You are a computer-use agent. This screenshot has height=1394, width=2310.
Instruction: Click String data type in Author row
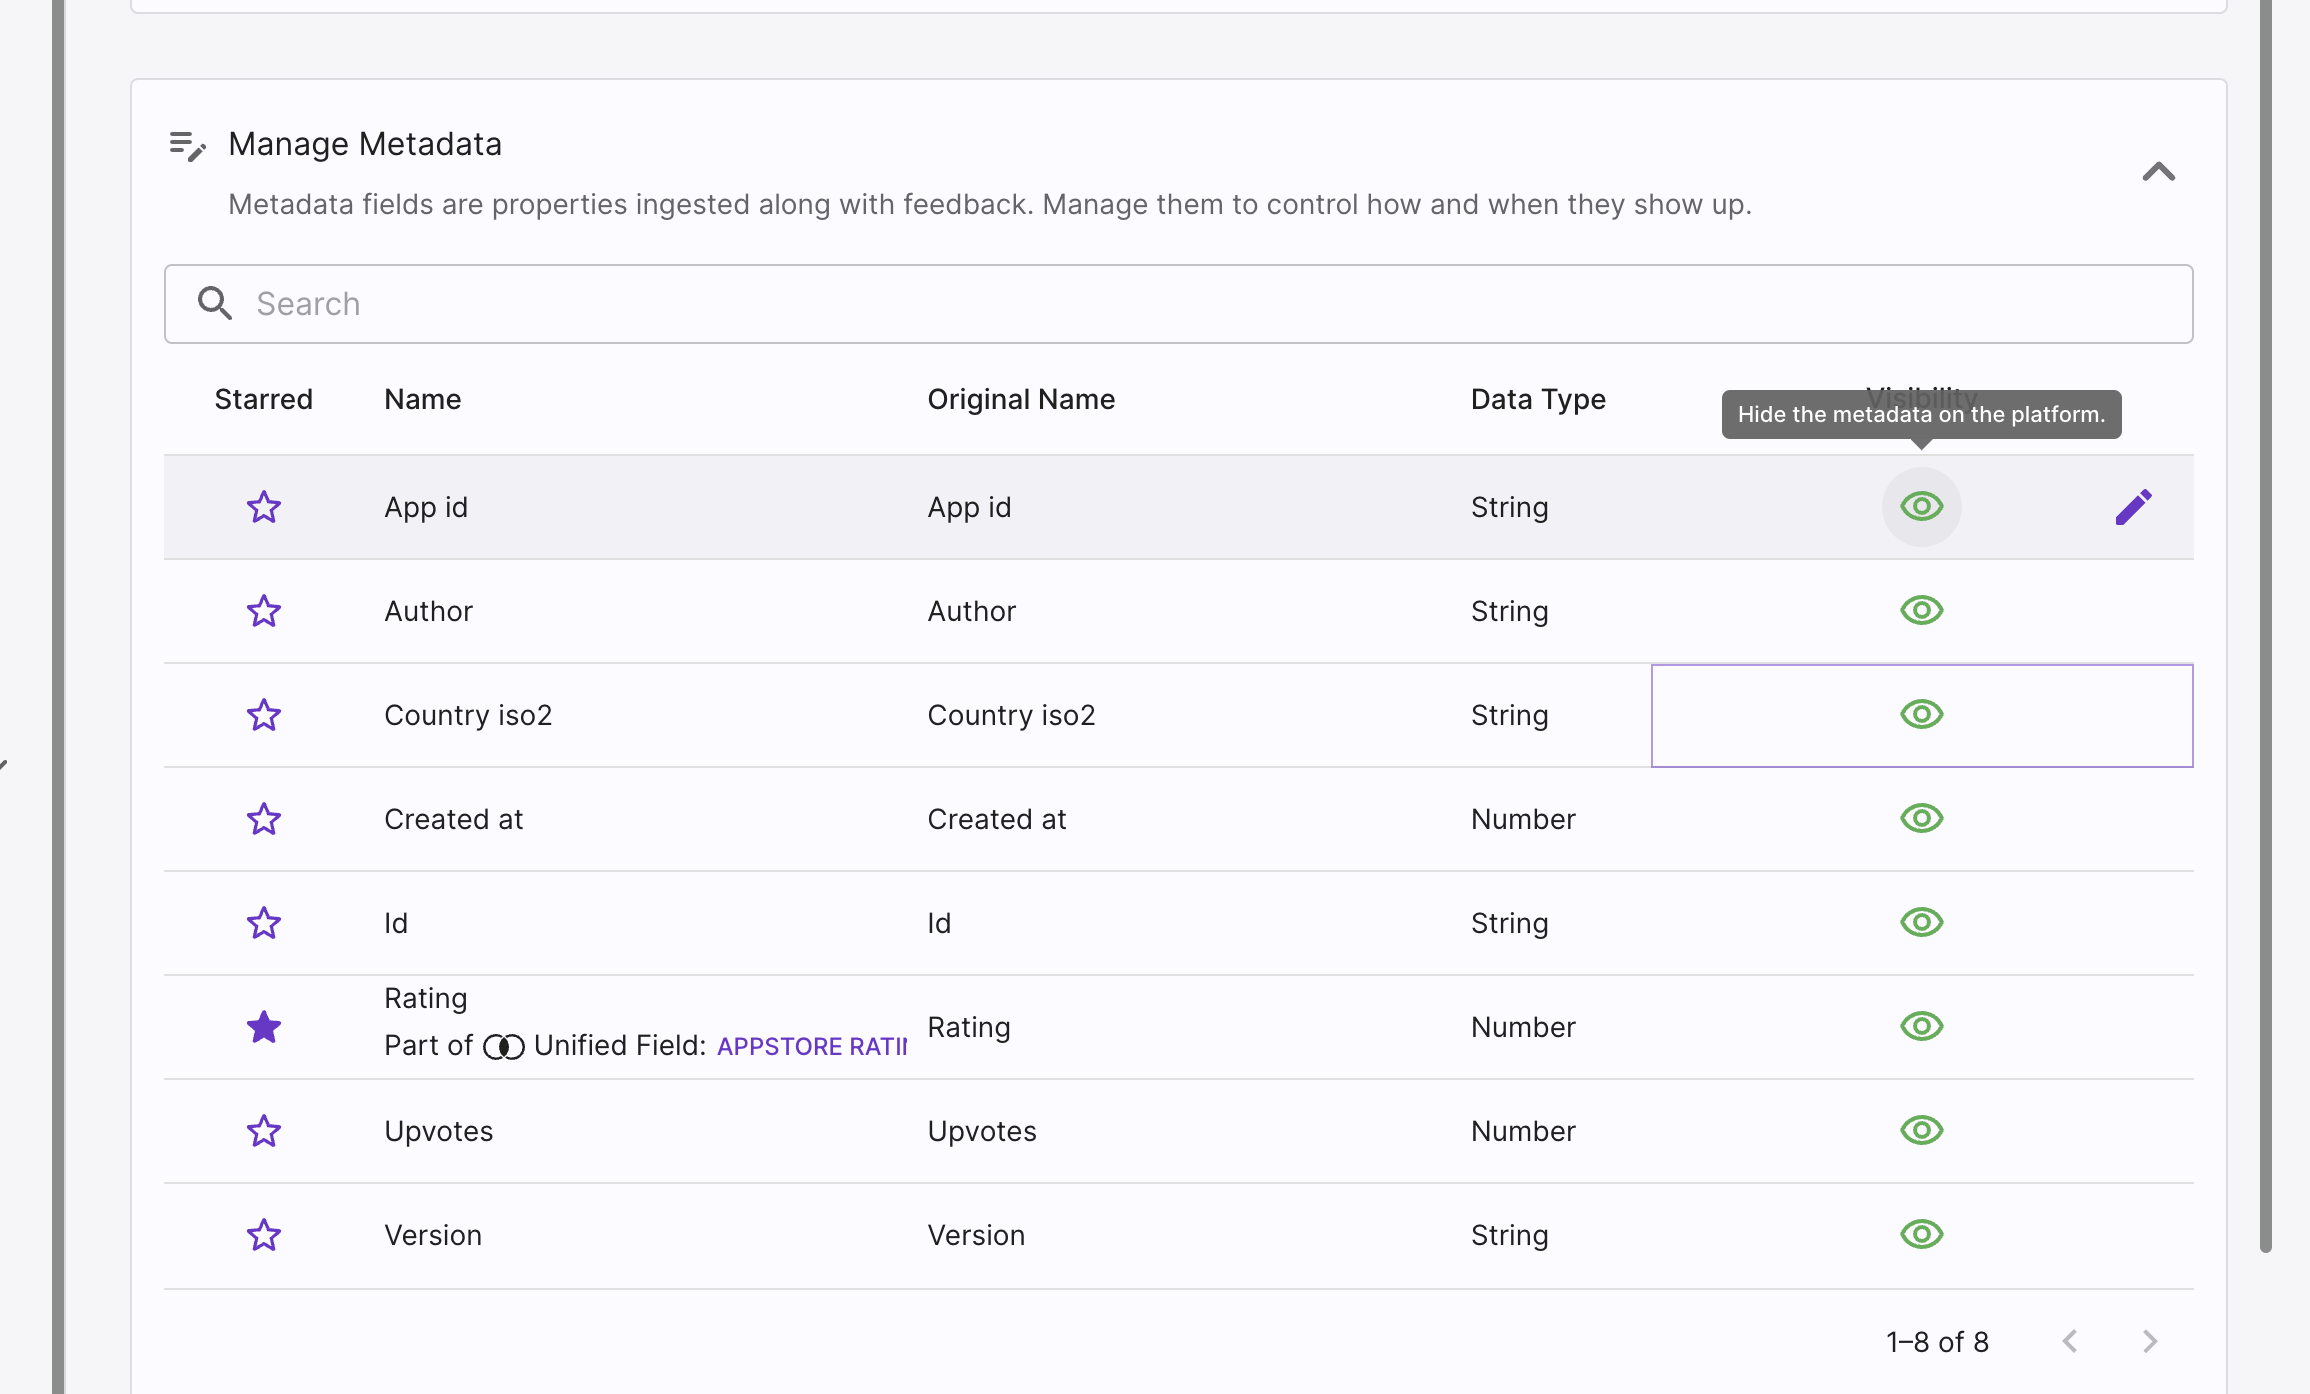click(1509, 611)
